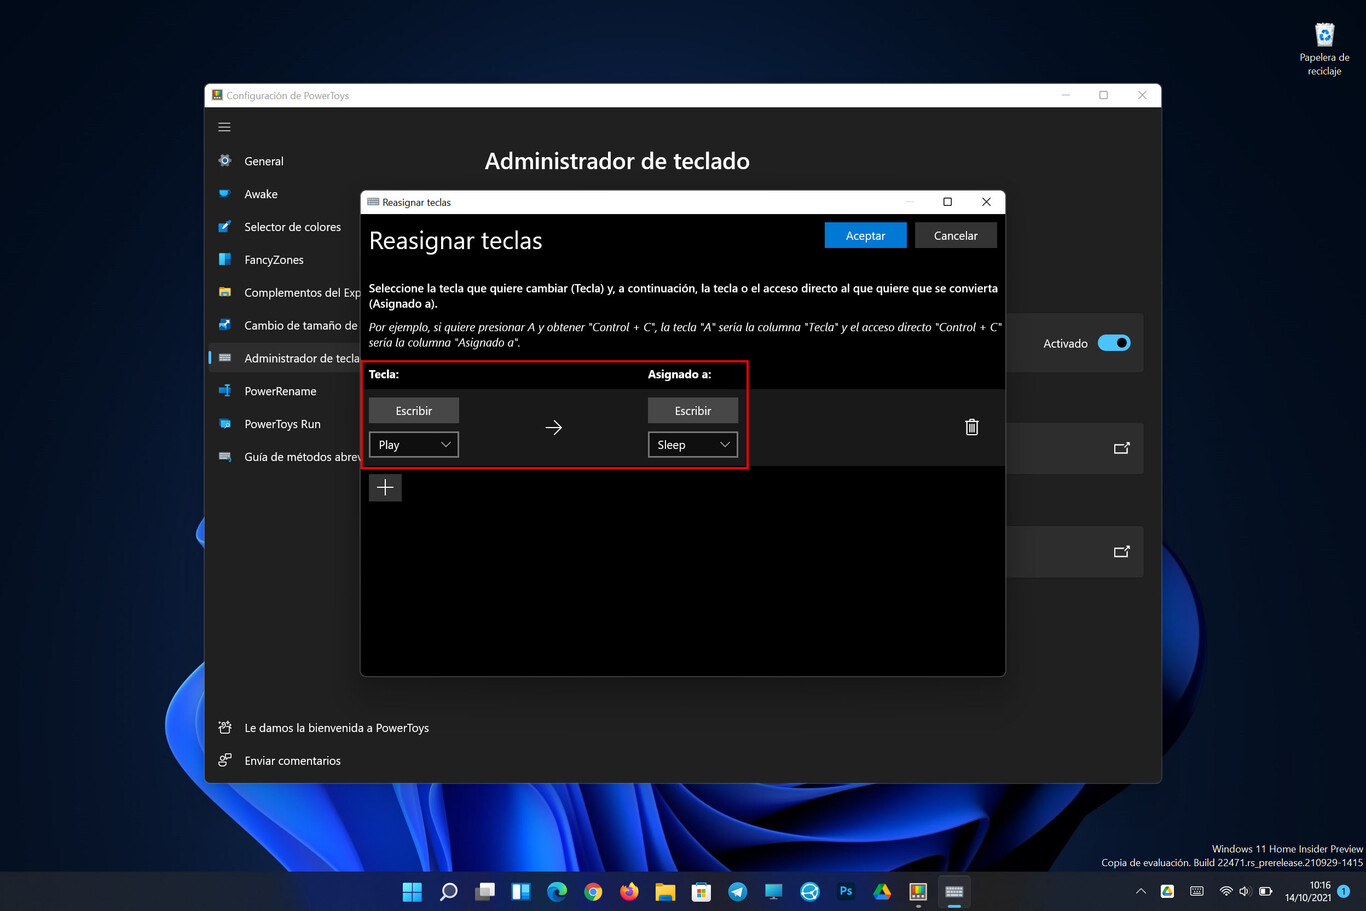Click Aceptar to confirm remapping
1366x911 pixels.
tap(864, 235)
